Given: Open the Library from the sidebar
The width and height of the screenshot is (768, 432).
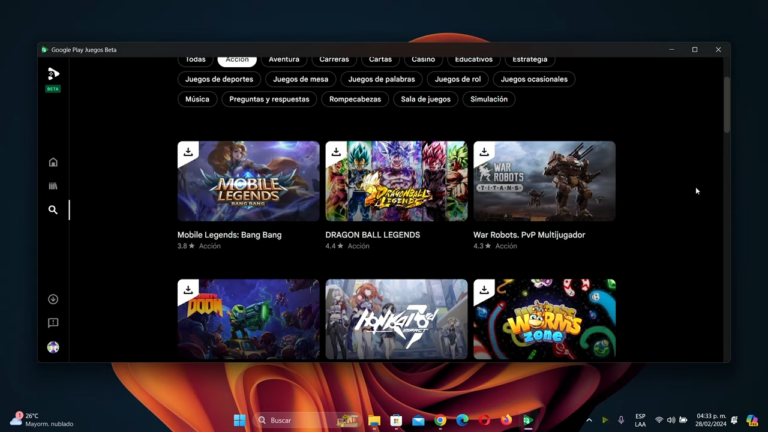Looking at the screenshot, I should tap(53, 186).
